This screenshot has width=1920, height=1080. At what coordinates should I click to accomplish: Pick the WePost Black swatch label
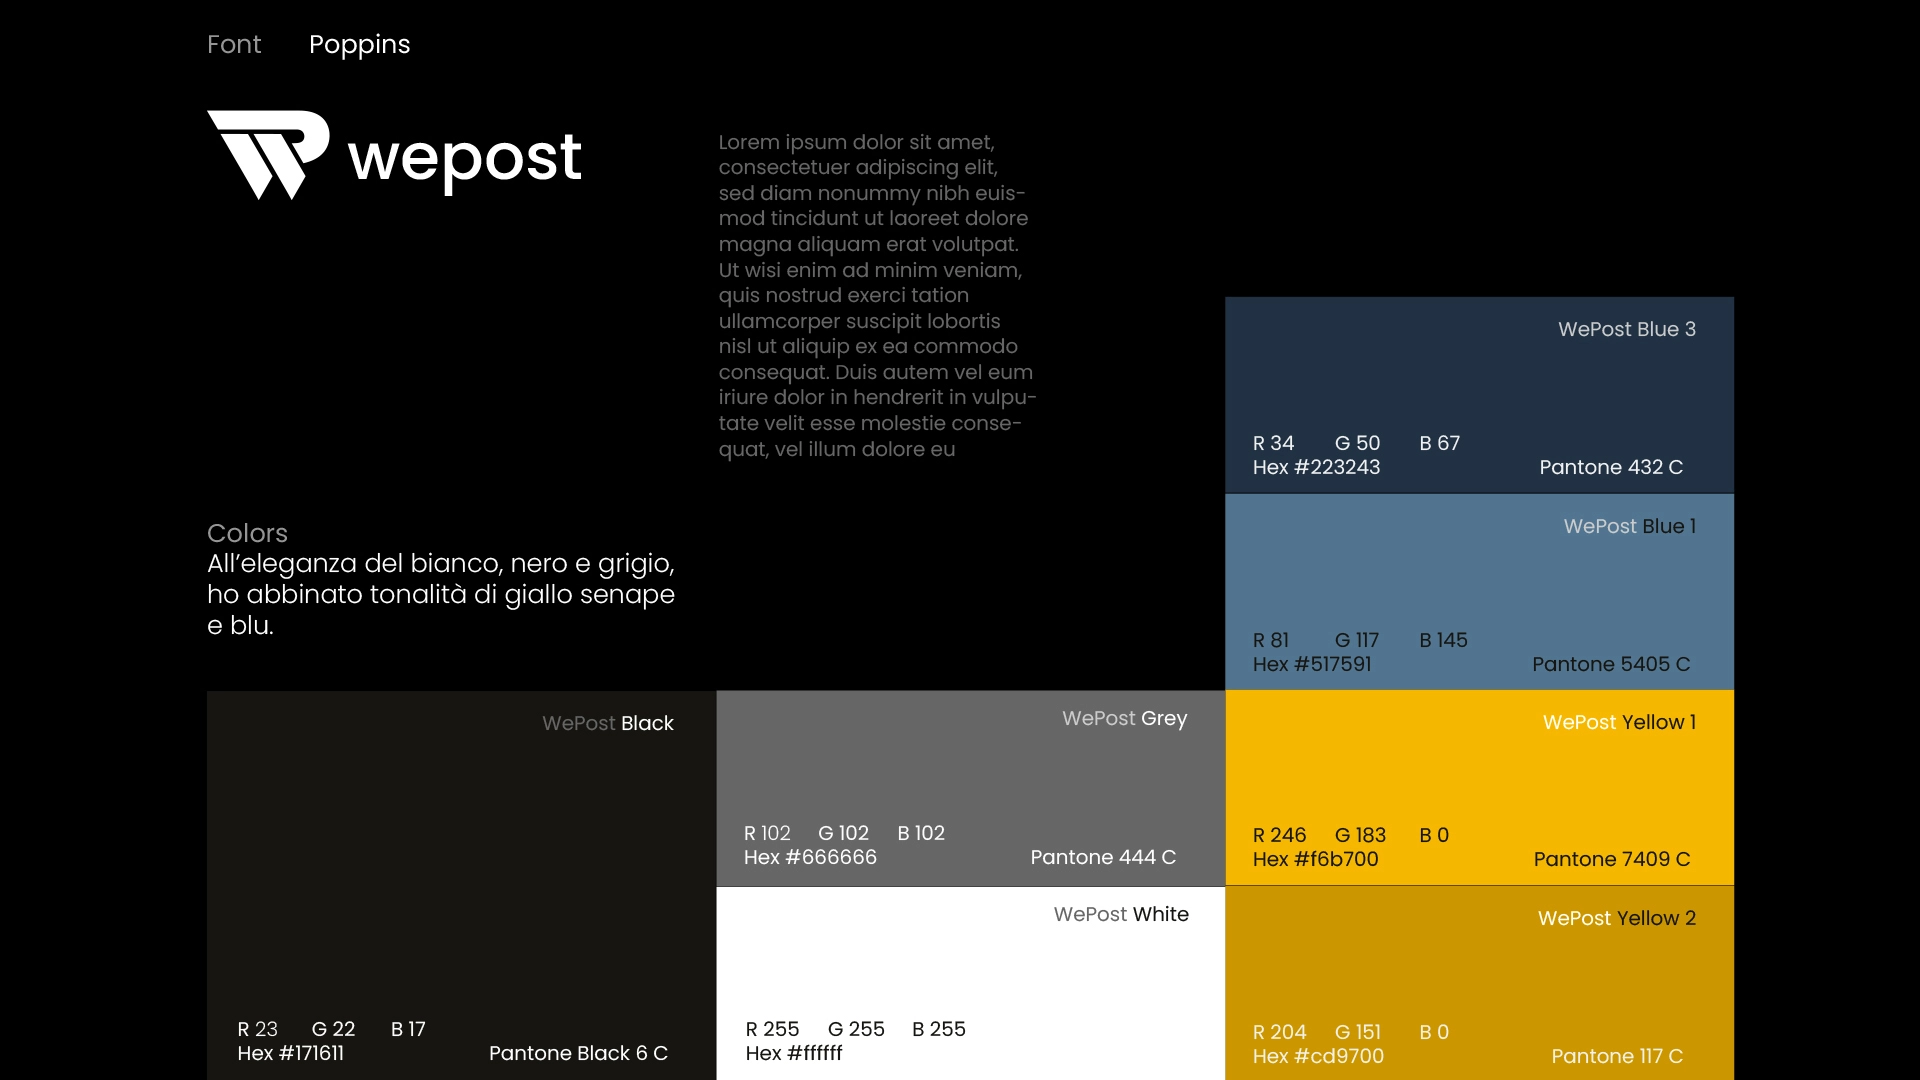click(608, 723)
